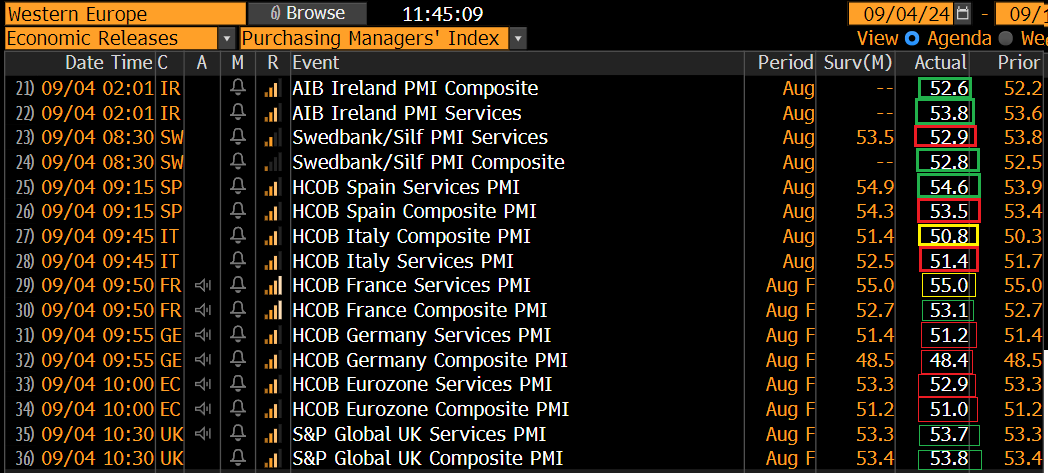Open the HCOB Eurozone Composite PMI event
This screenshot has height=473, width=1048.
[431, 410]
